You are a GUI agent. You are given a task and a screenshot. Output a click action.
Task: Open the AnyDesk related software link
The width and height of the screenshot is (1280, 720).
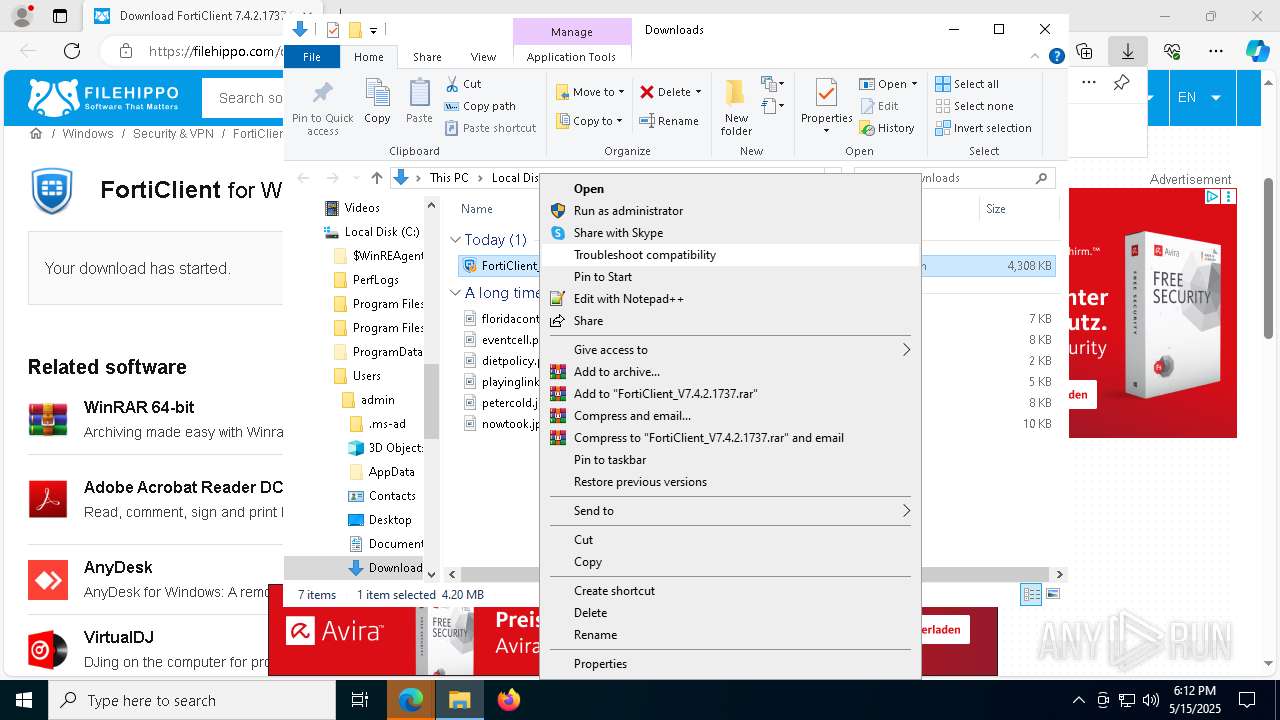point(118,567)
